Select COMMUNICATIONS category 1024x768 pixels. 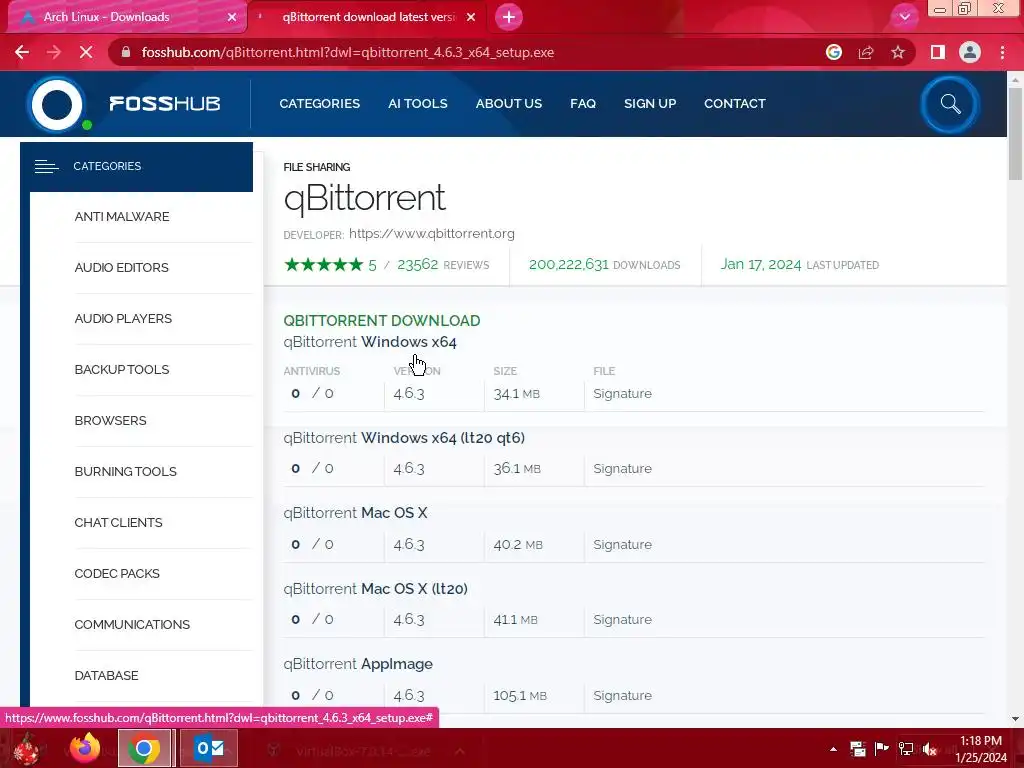132,624
